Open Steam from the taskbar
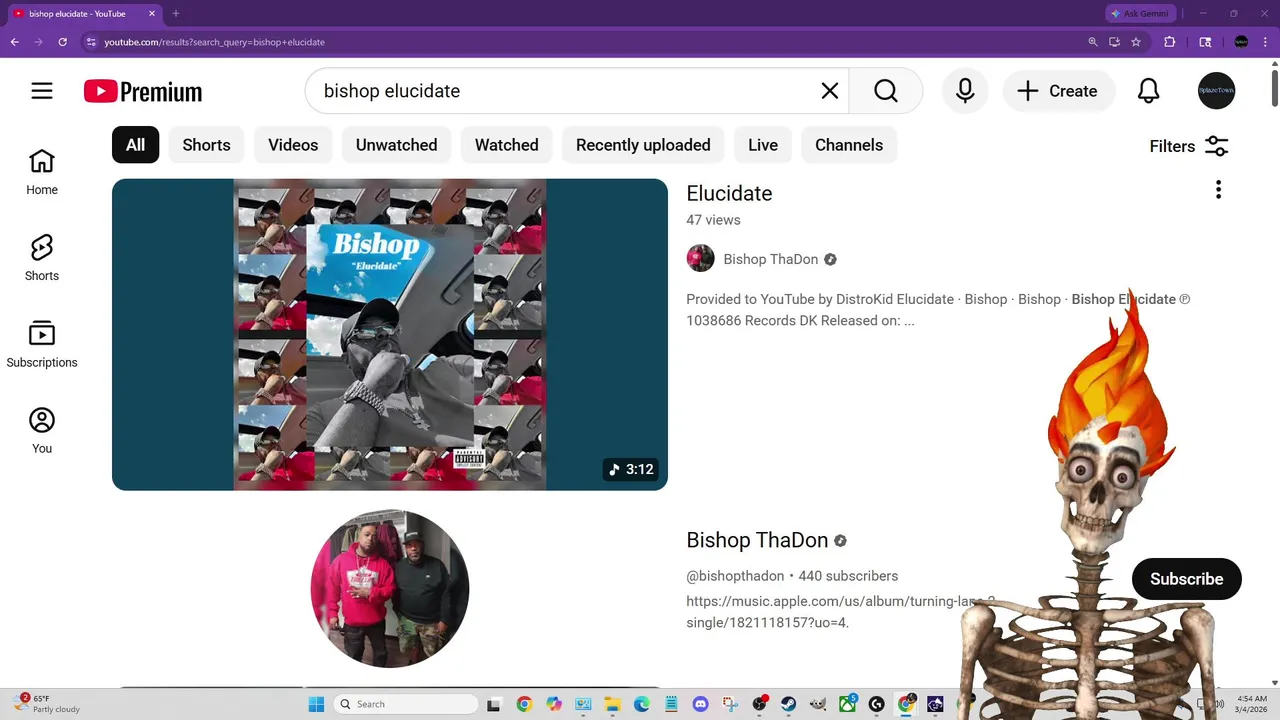Image resolution: width=1280 pixels, height=720 pixels. [x=789, y=704]
